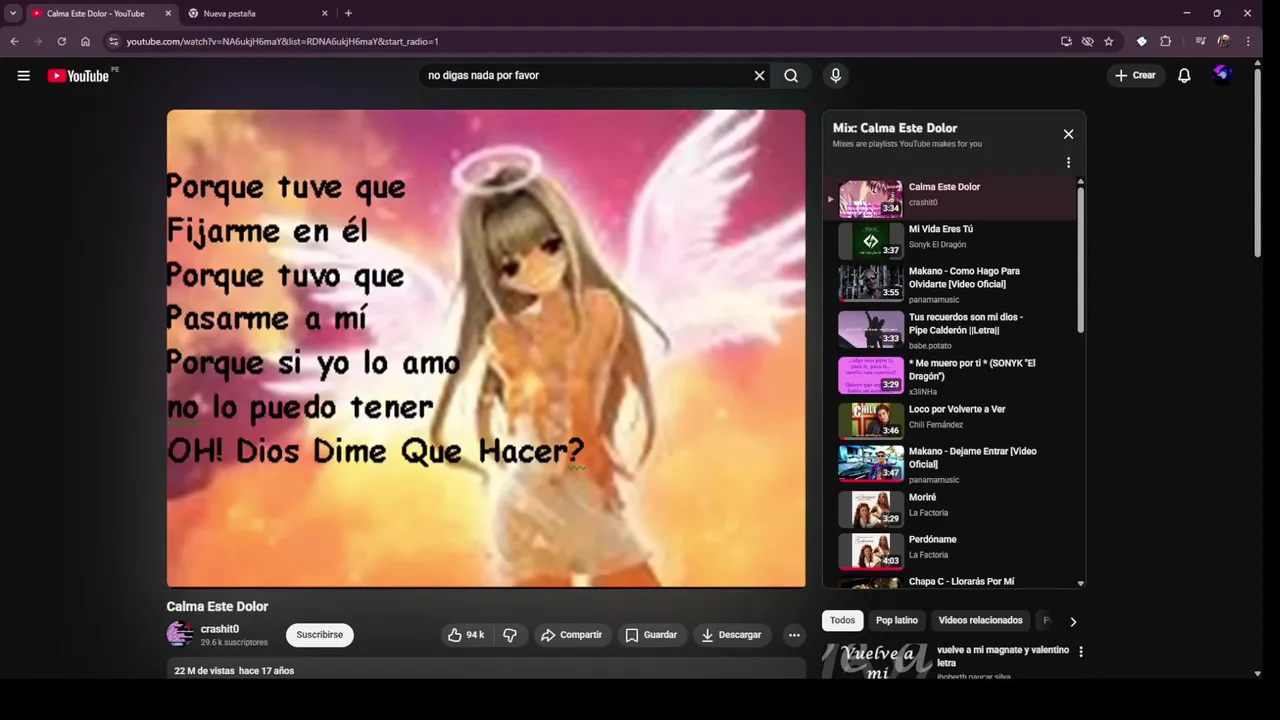Open a new browser tab
Image resolution: width=1280 pixels, height=720 pixels.
[x=348, y=13]
